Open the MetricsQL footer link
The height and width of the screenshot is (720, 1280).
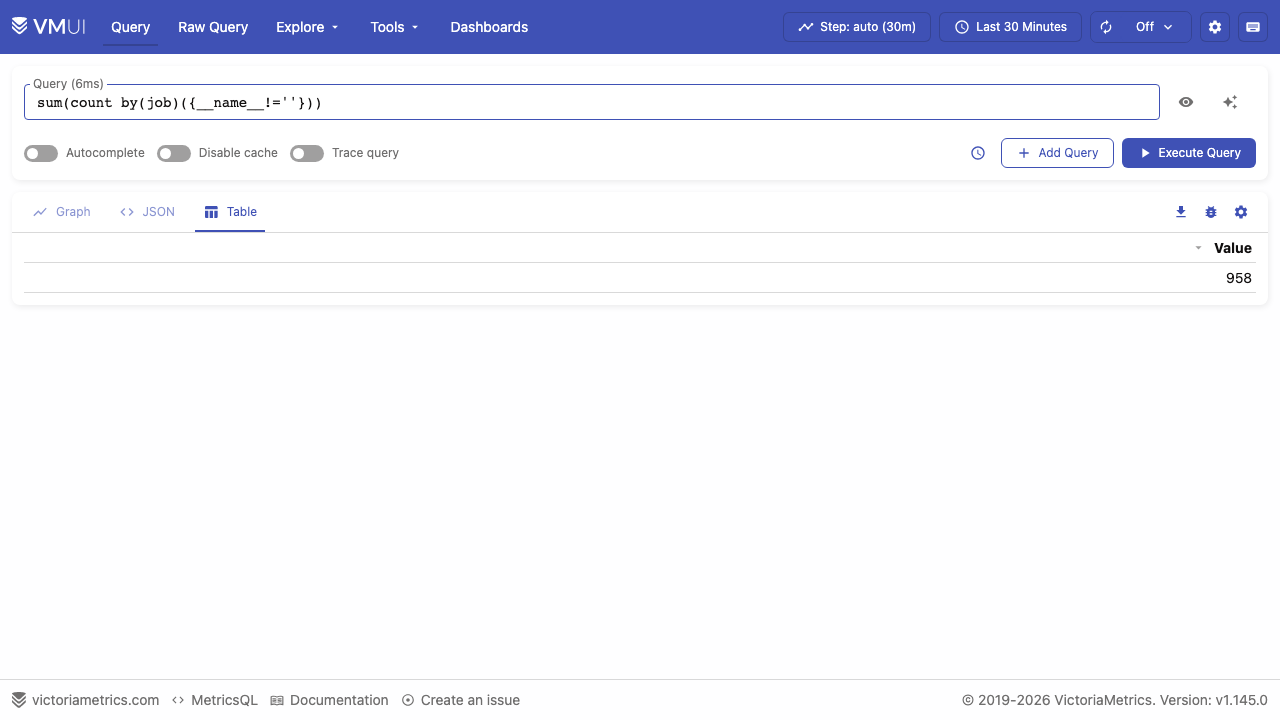pos(215,700)
